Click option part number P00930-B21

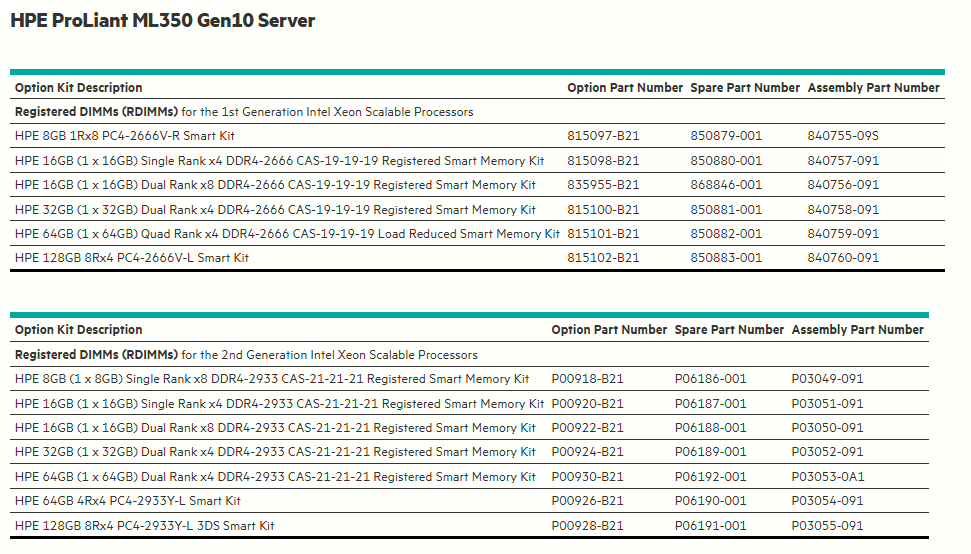coord(588,477)
